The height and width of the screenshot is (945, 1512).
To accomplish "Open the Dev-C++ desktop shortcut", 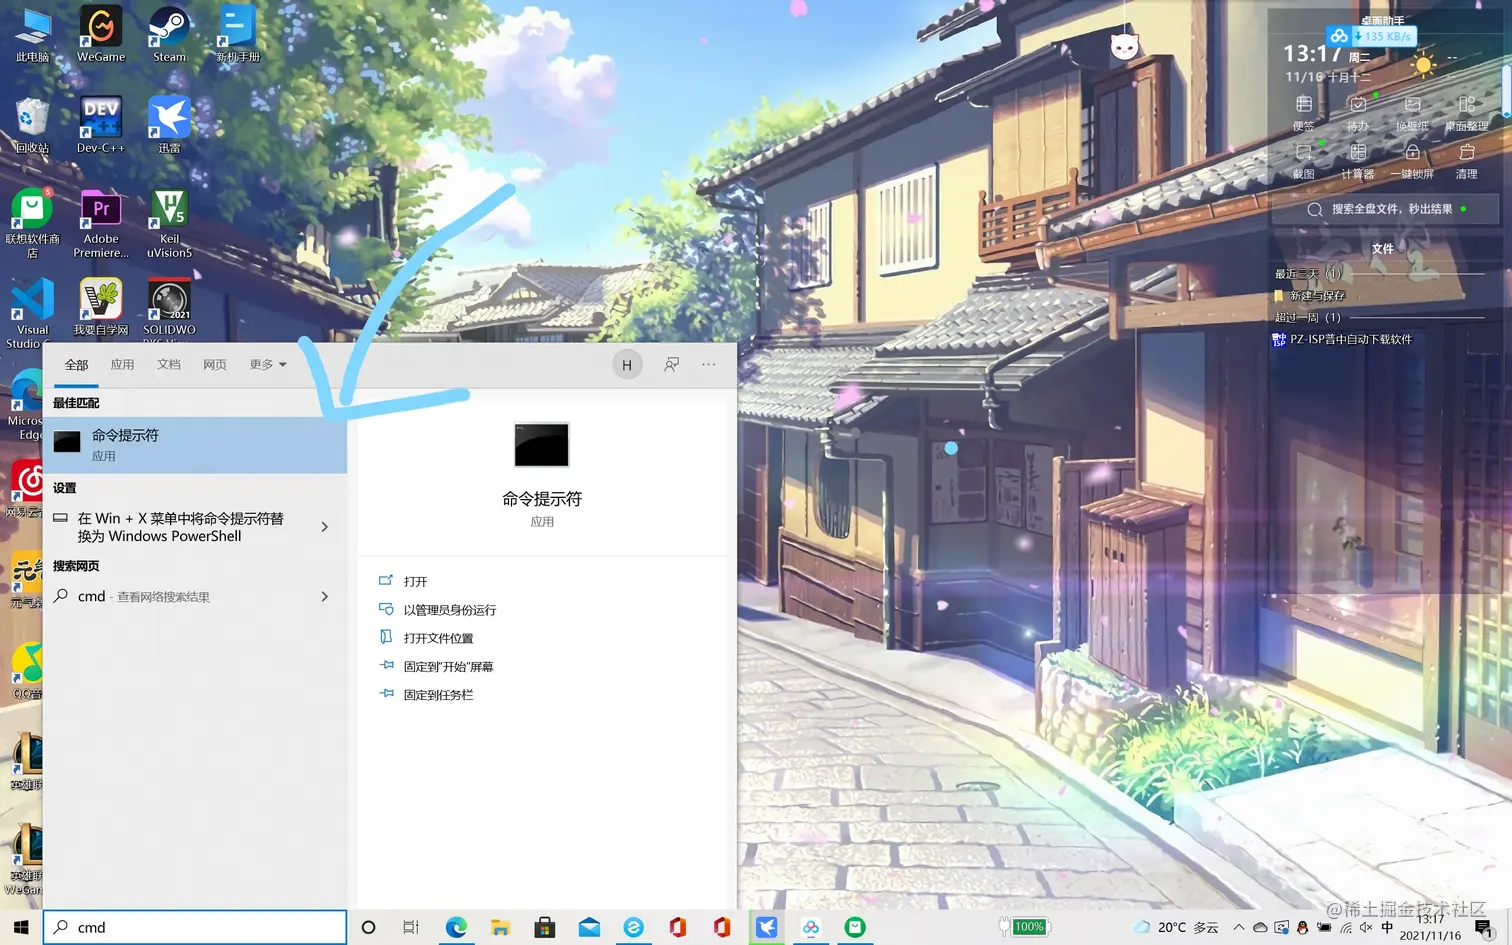I will point(101,126).
